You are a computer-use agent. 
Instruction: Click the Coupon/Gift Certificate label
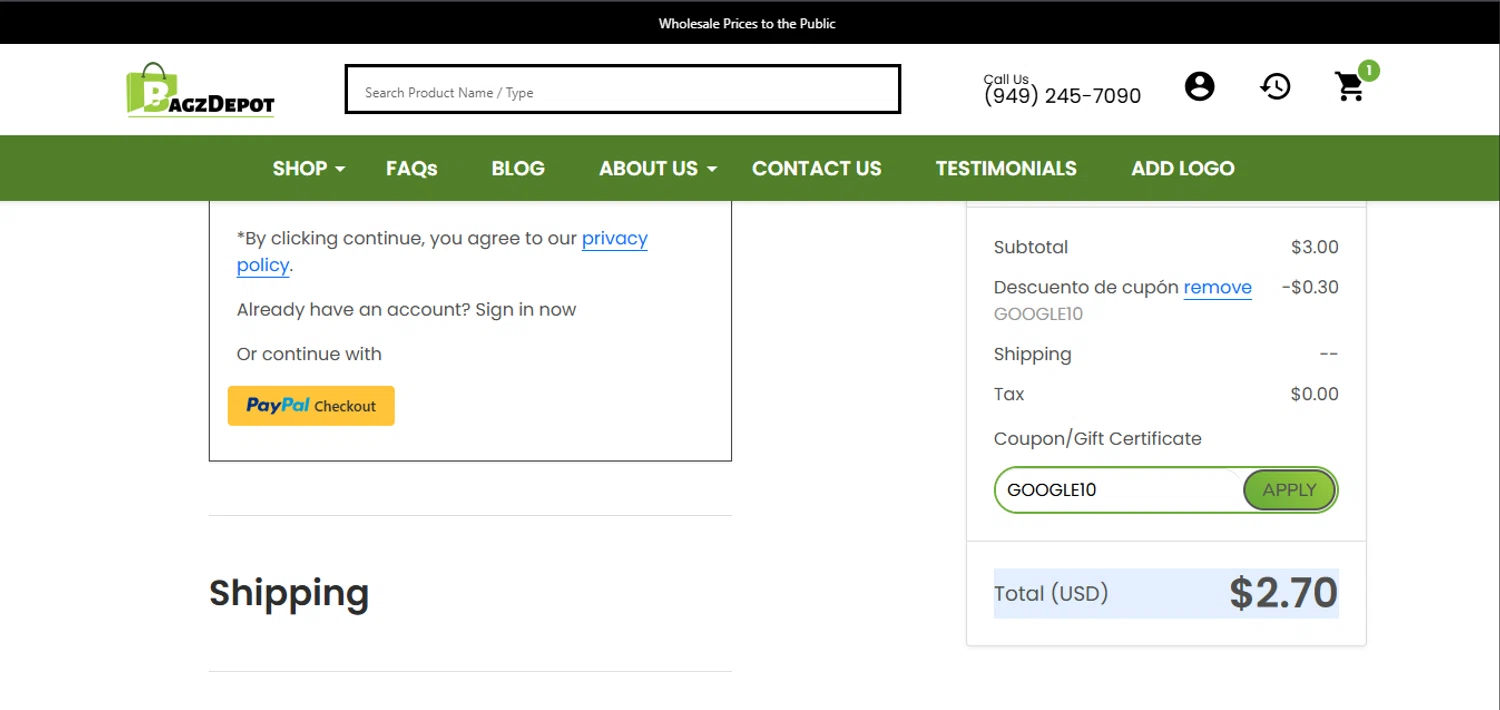point(1097,438)
